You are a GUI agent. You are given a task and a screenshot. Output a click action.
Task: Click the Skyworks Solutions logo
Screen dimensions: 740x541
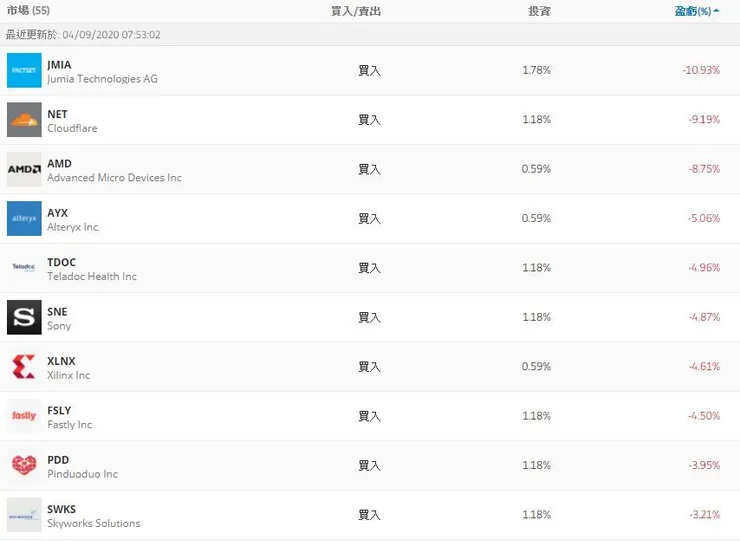click(24, 515)
